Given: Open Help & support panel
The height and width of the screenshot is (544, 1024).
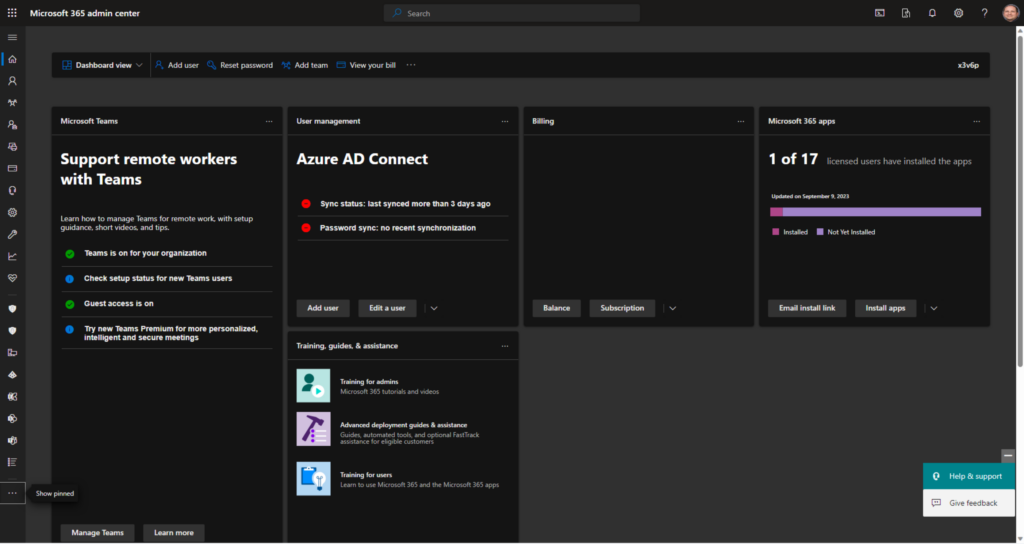Looking at the screenshot, I should 968,476.
